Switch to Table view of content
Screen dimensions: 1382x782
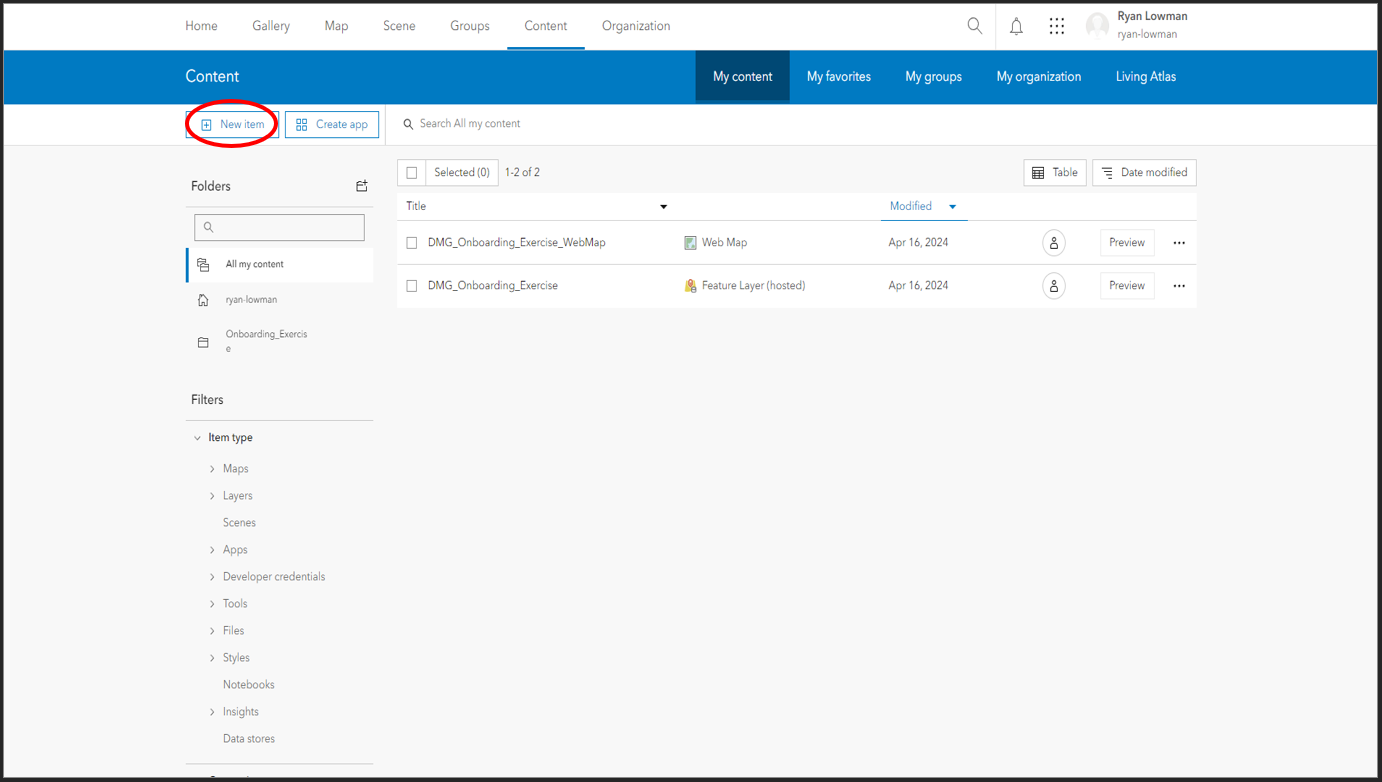(1054, 172)
